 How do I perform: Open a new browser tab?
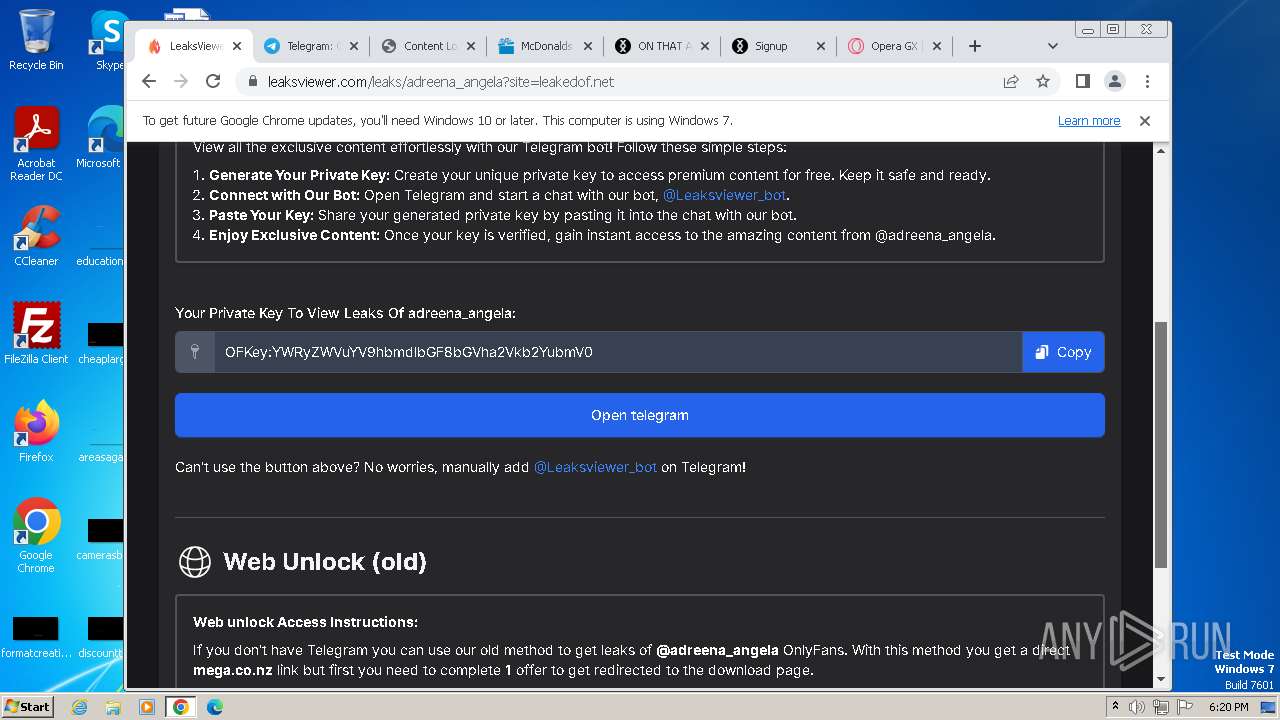[x=975, y=46]
